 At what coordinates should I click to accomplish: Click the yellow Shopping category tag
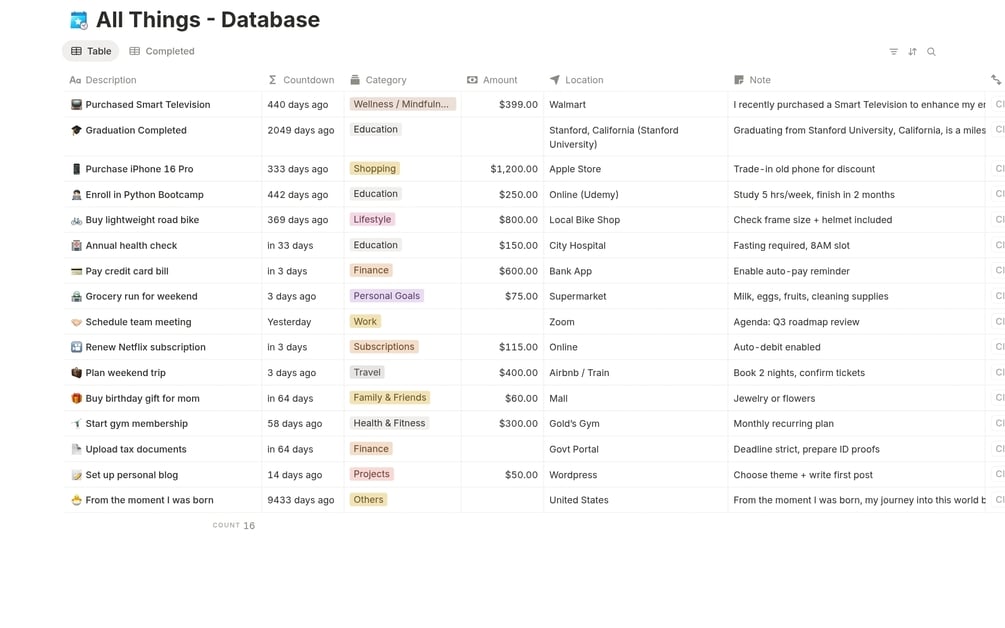click(x=375, y=169)
